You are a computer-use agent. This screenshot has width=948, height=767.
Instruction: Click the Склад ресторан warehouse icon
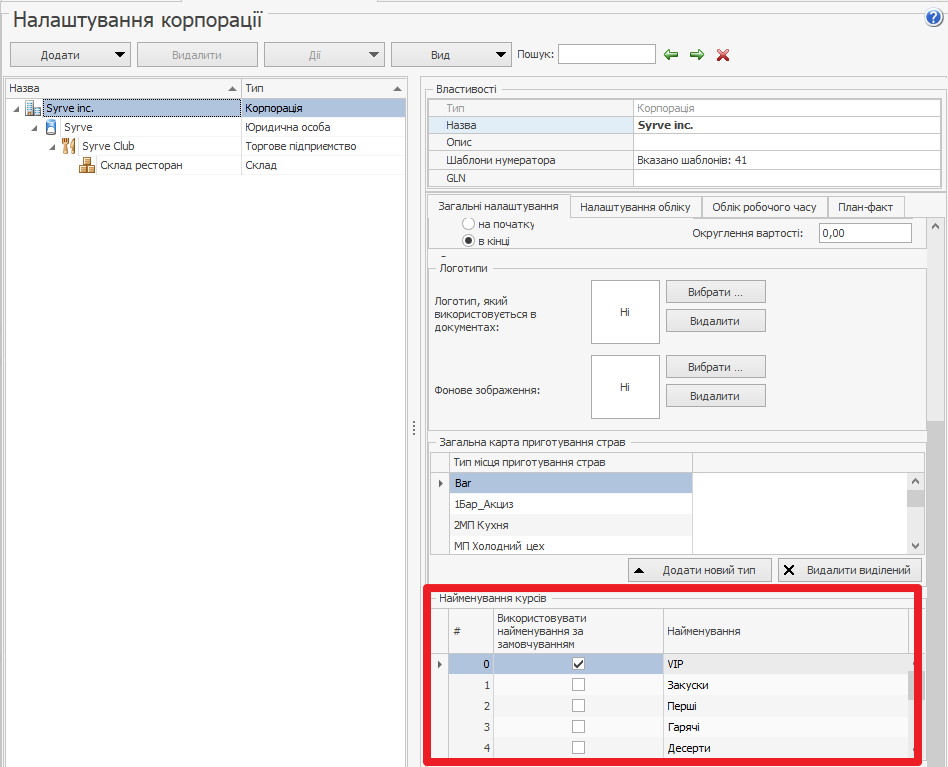87,165
